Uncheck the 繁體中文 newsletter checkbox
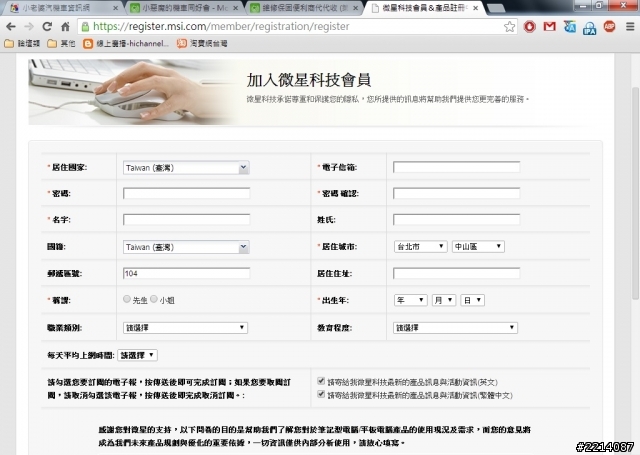The width and height of the screenshot is (640, 455). 321,394
